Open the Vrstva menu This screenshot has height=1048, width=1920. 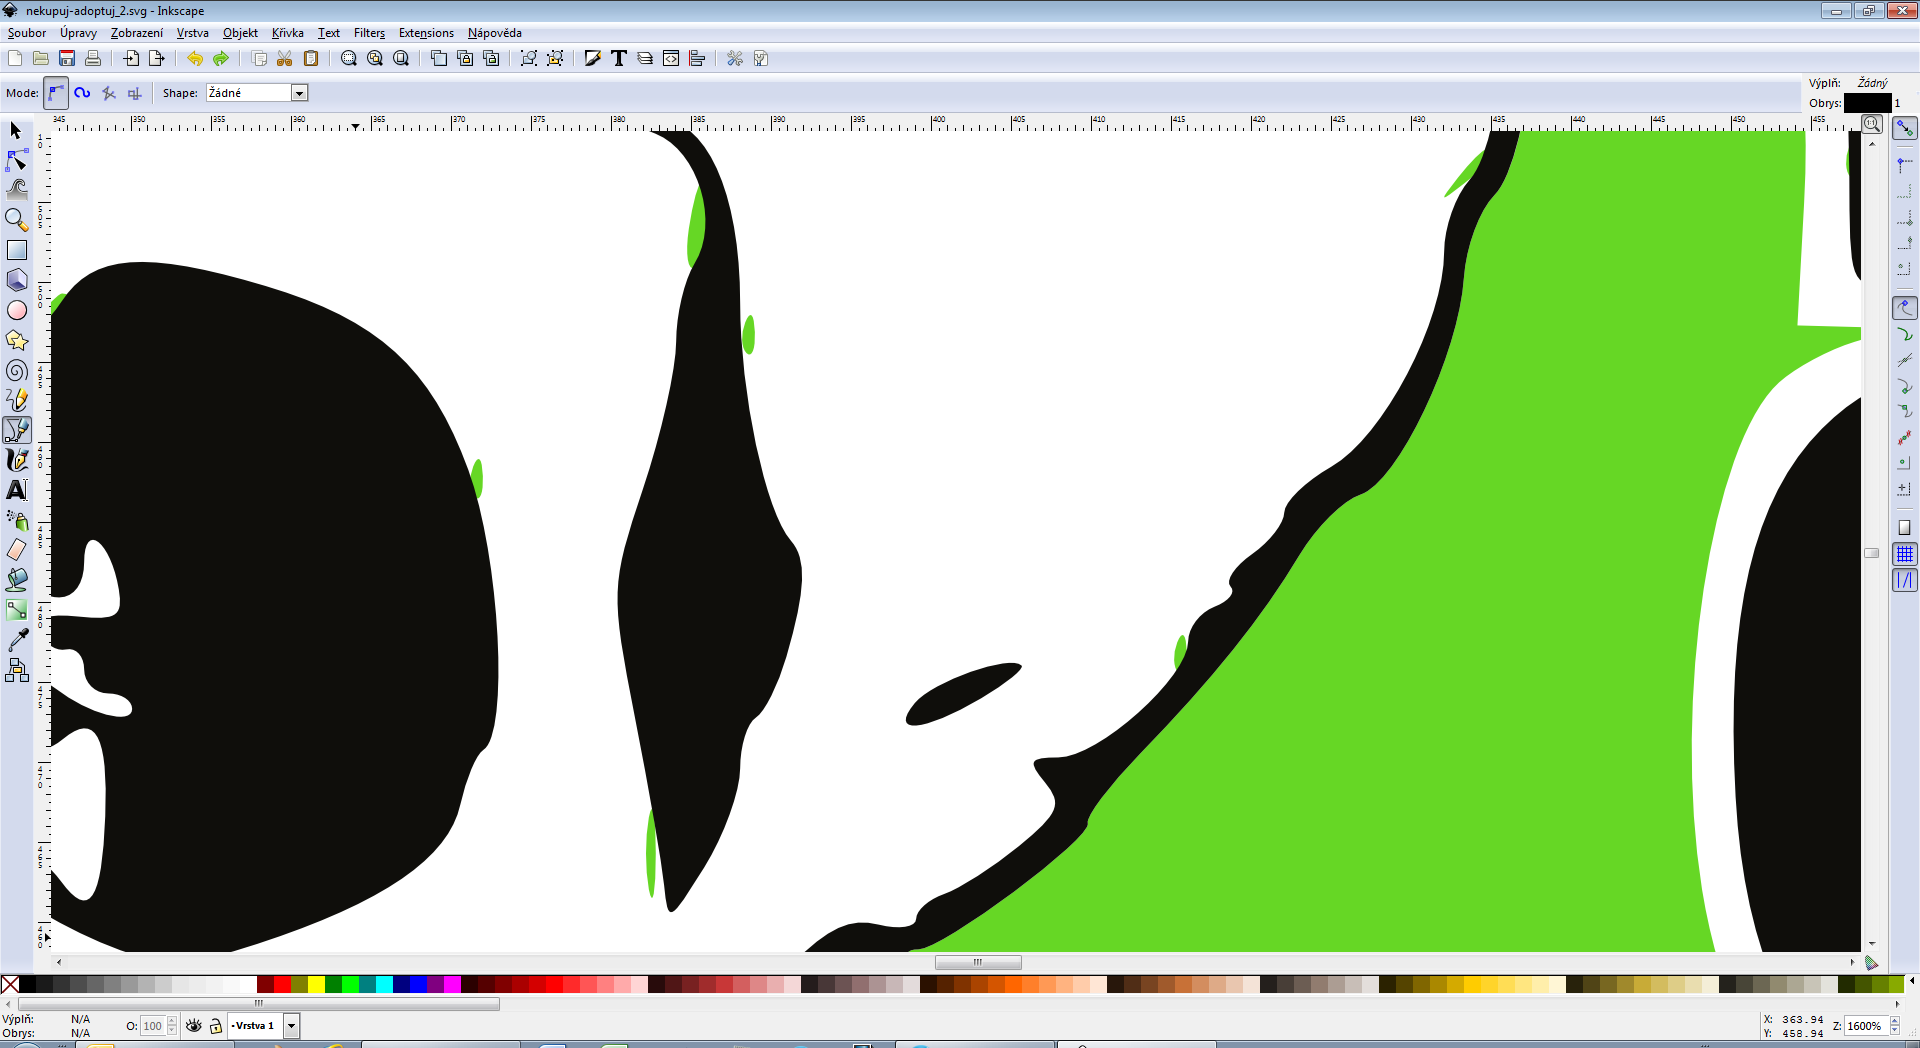[193, 33]
